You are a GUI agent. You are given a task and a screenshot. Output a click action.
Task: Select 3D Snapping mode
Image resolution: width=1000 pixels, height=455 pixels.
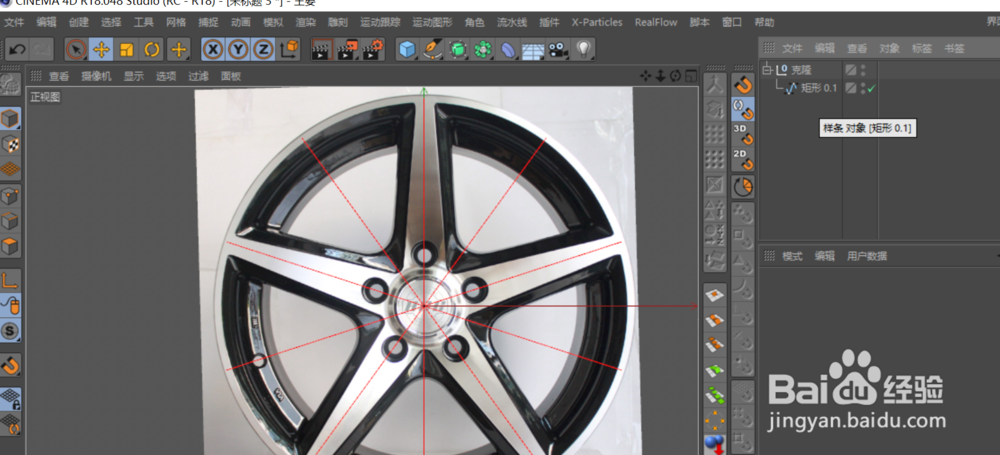[x=742, y=134]
